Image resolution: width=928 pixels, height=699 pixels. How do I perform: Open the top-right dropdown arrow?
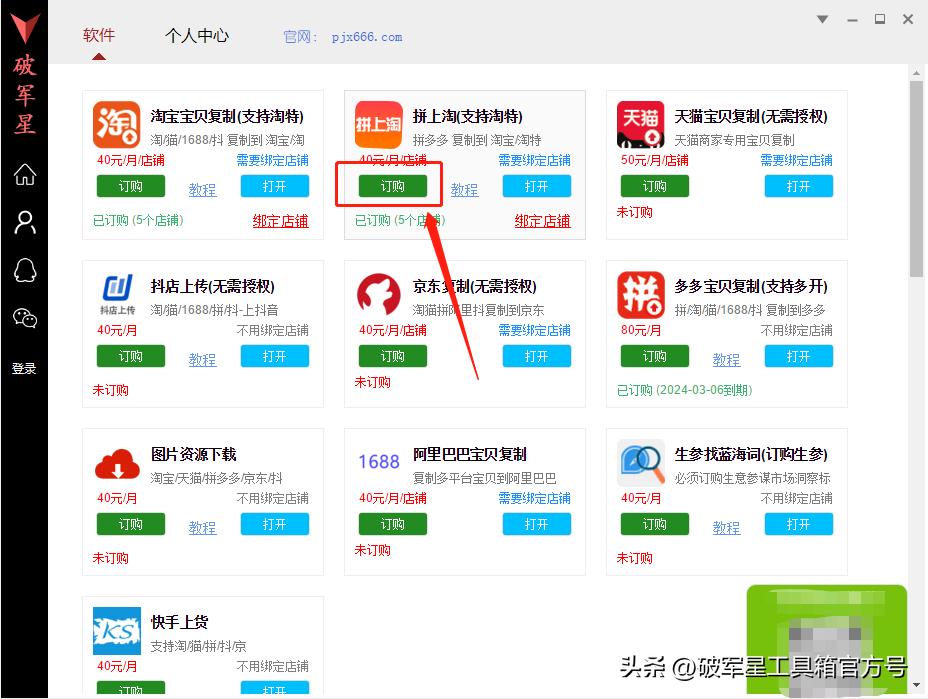click(822, 18)
